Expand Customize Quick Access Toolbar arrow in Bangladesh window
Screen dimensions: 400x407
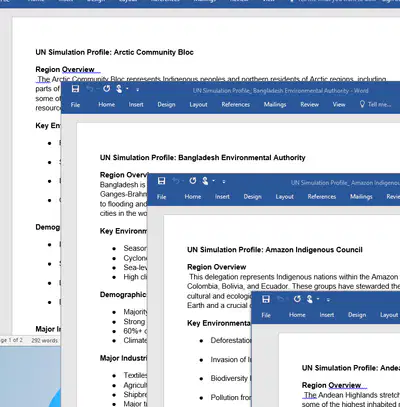click(138, 90)
